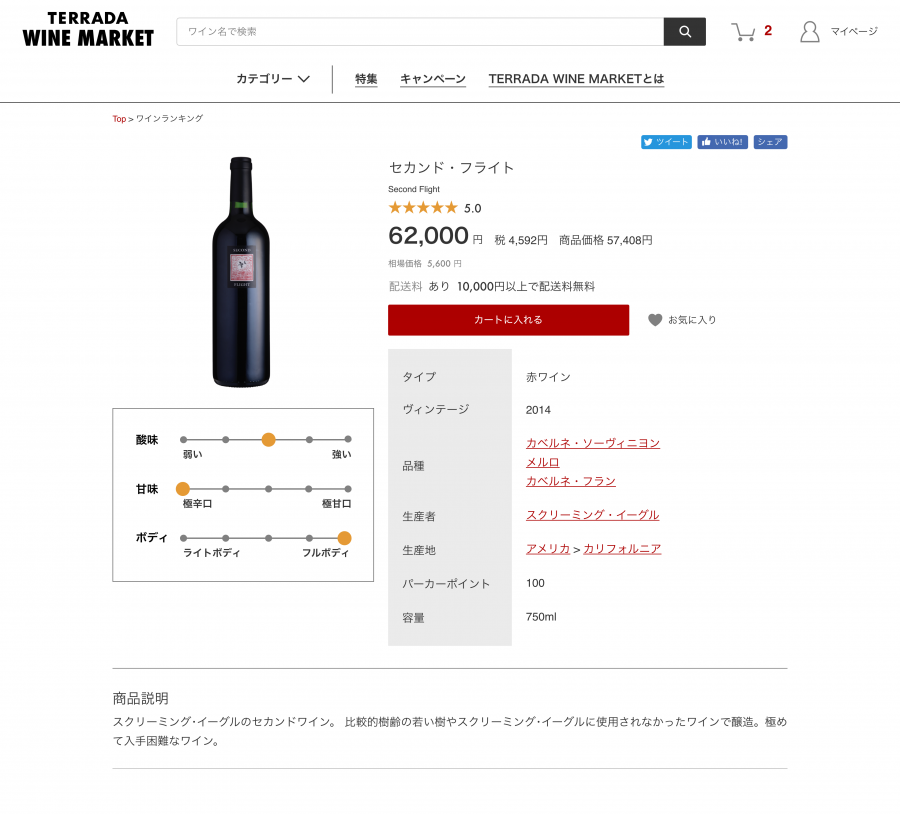
Task: Click the wine name search field
Action: click(420, 32)
